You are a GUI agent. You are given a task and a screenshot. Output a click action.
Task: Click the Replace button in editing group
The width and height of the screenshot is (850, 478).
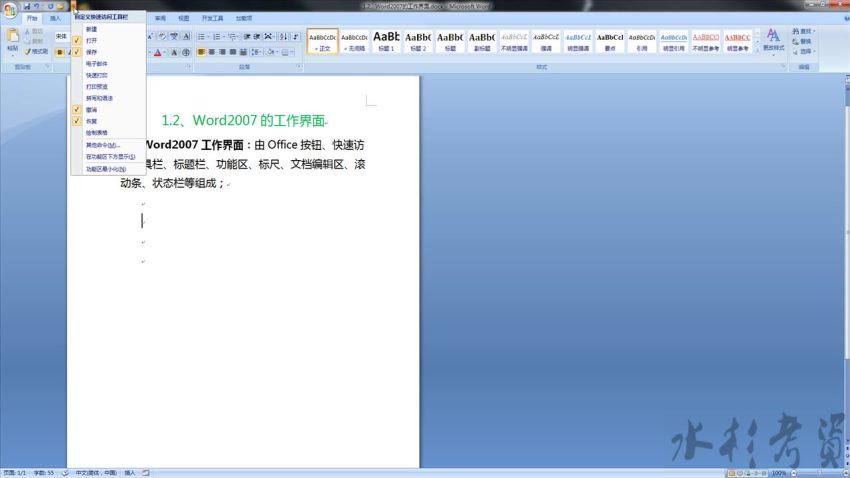802,41
